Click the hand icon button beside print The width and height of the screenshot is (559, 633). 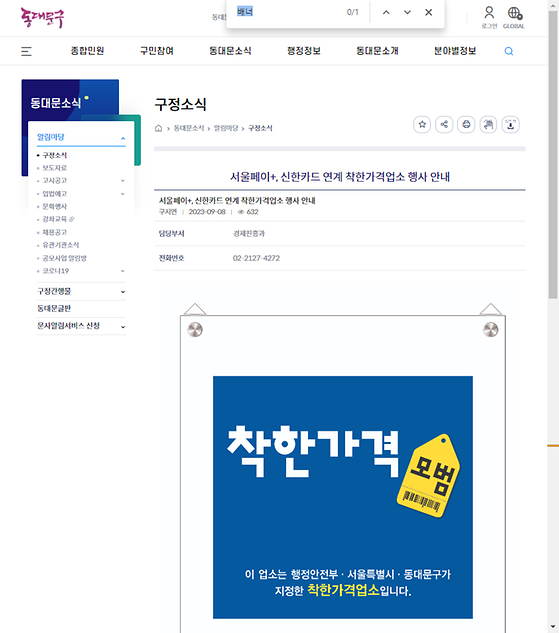[x=488, y=124]
